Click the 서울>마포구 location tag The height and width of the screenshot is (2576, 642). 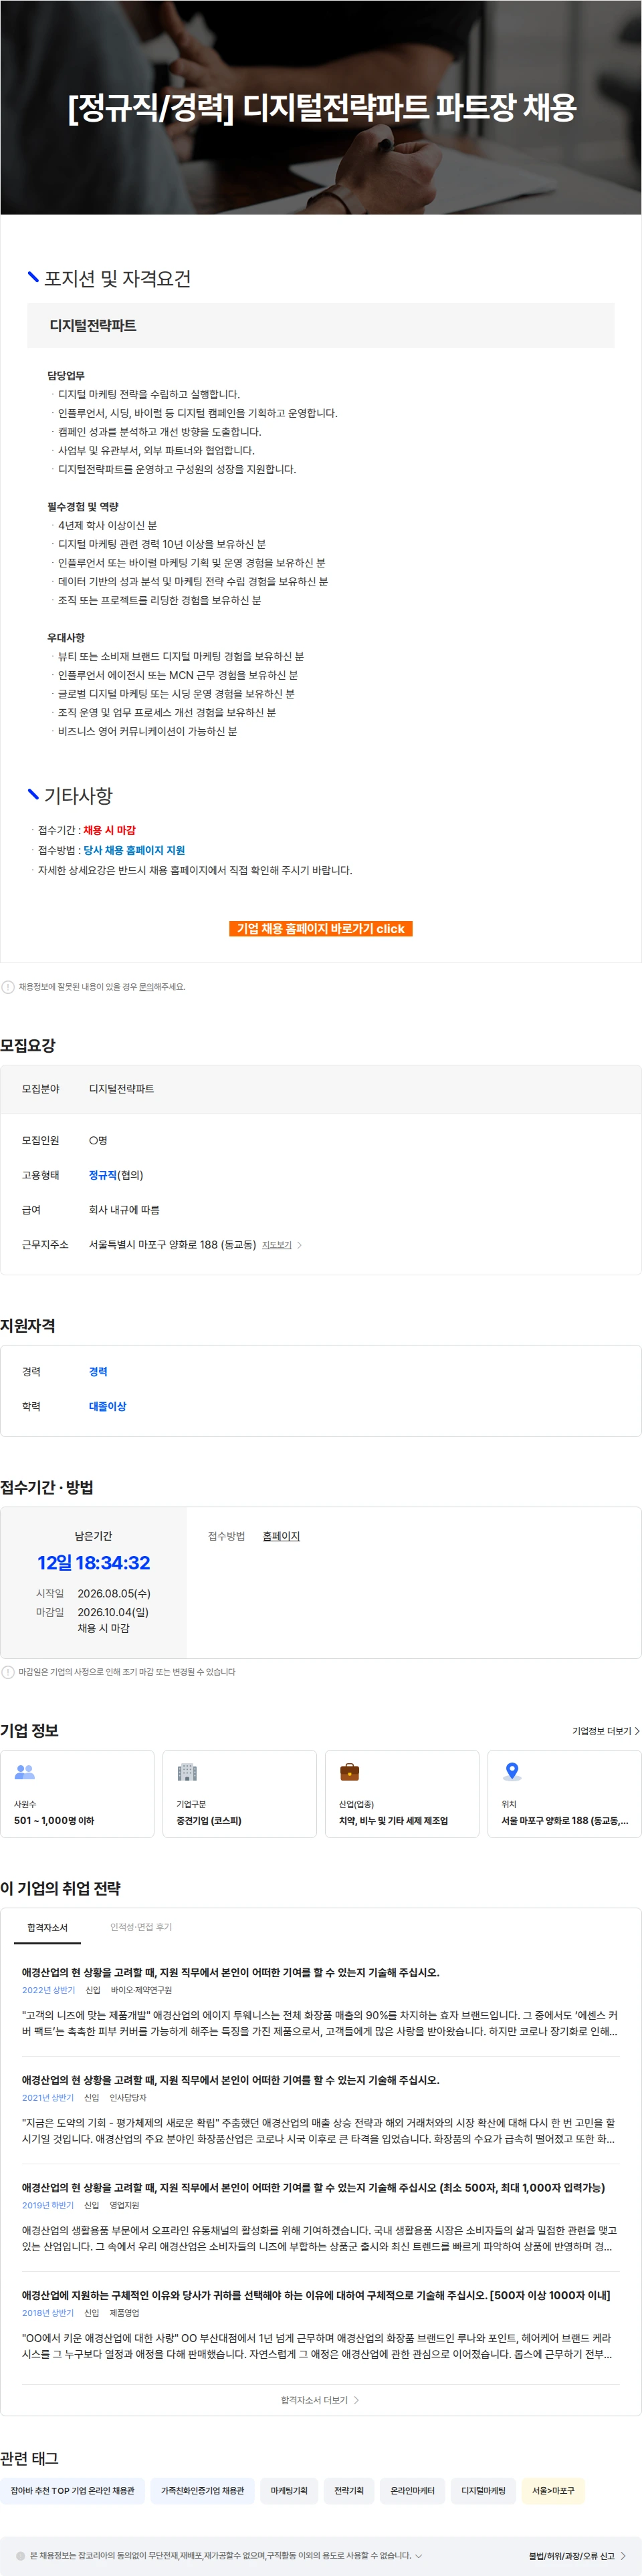[x=553, y=2490]
